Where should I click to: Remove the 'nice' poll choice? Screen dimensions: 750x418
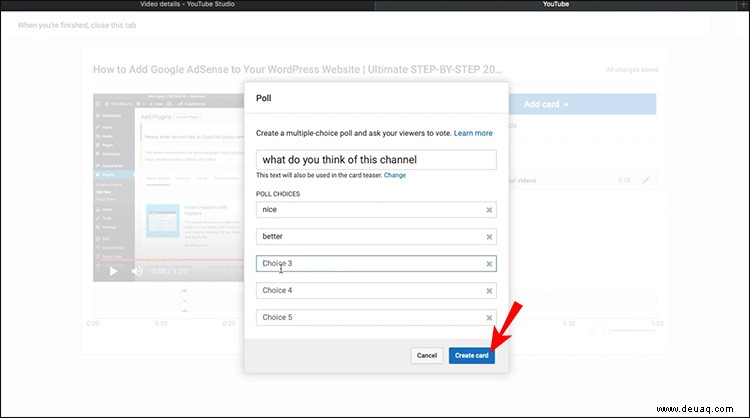pyautogui.click(x=489, y=210)
